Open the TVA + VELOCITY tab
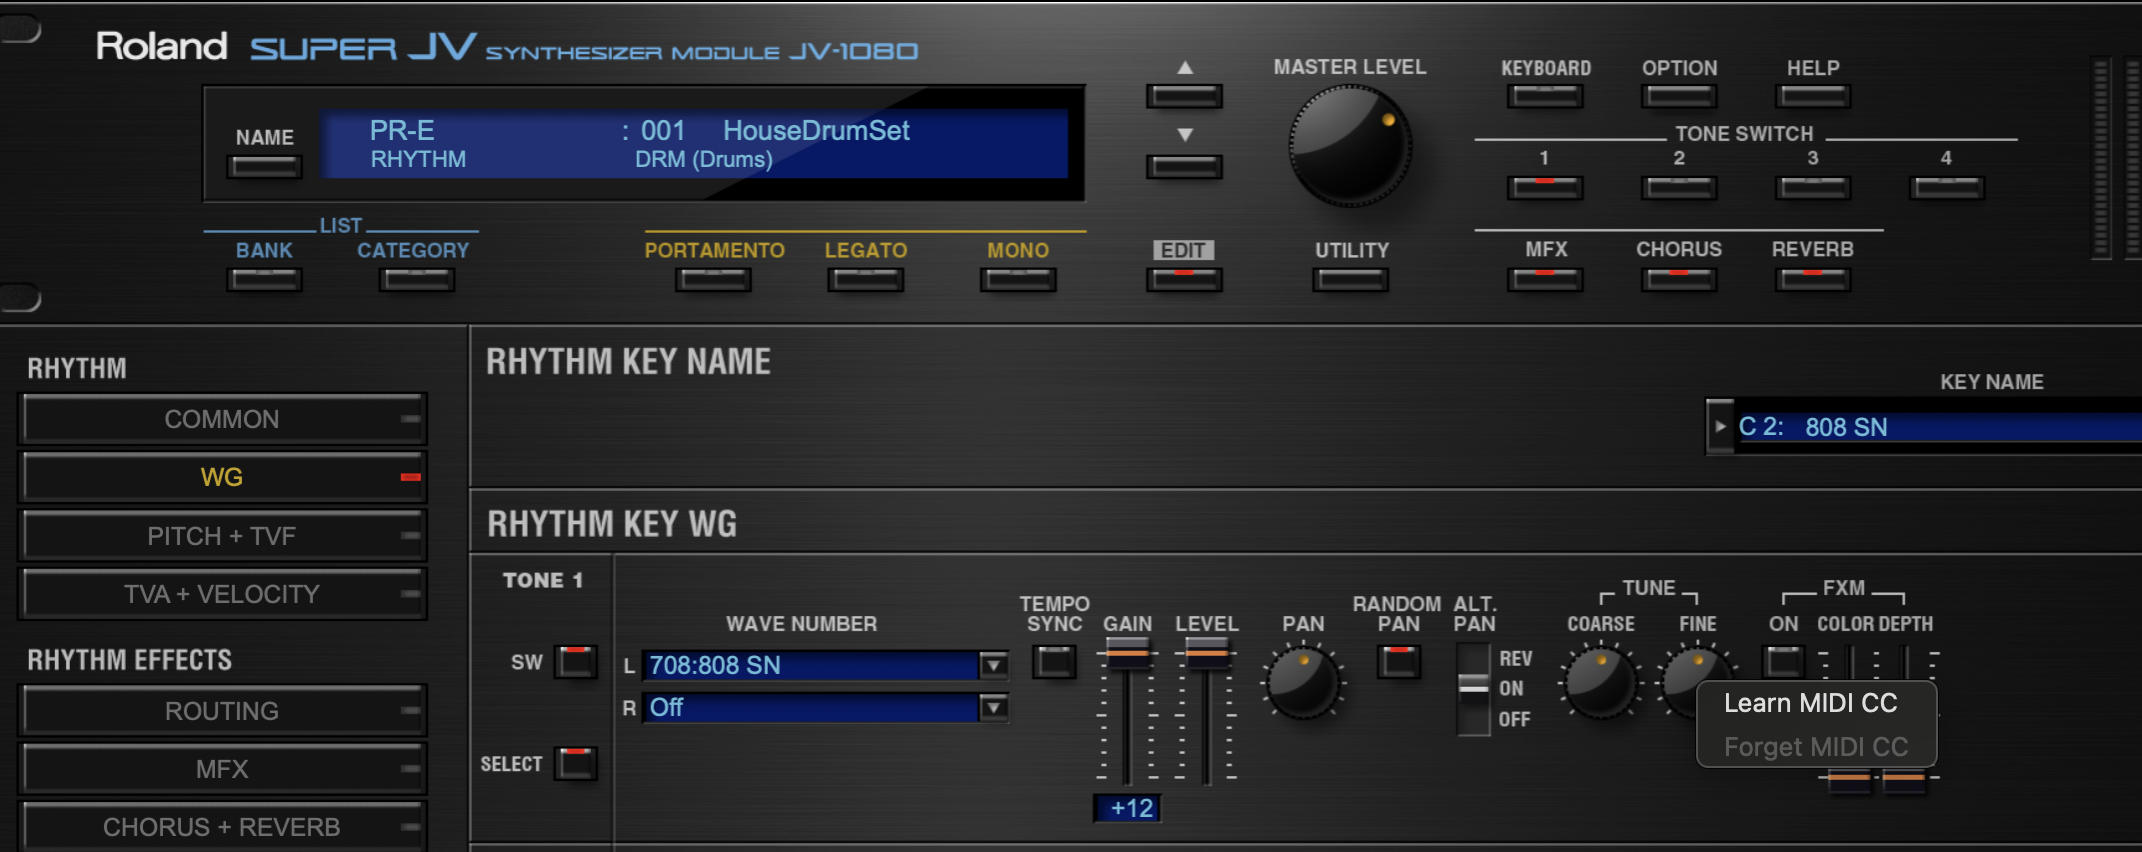Viewport: 2142px width, 852px height. 222,594
